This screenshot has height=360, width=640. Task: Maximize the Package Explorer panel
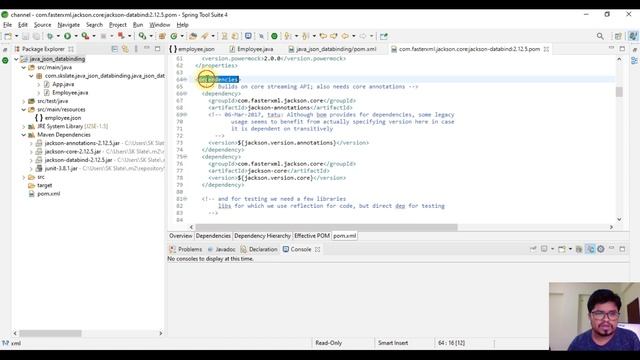tap(158, 49)
